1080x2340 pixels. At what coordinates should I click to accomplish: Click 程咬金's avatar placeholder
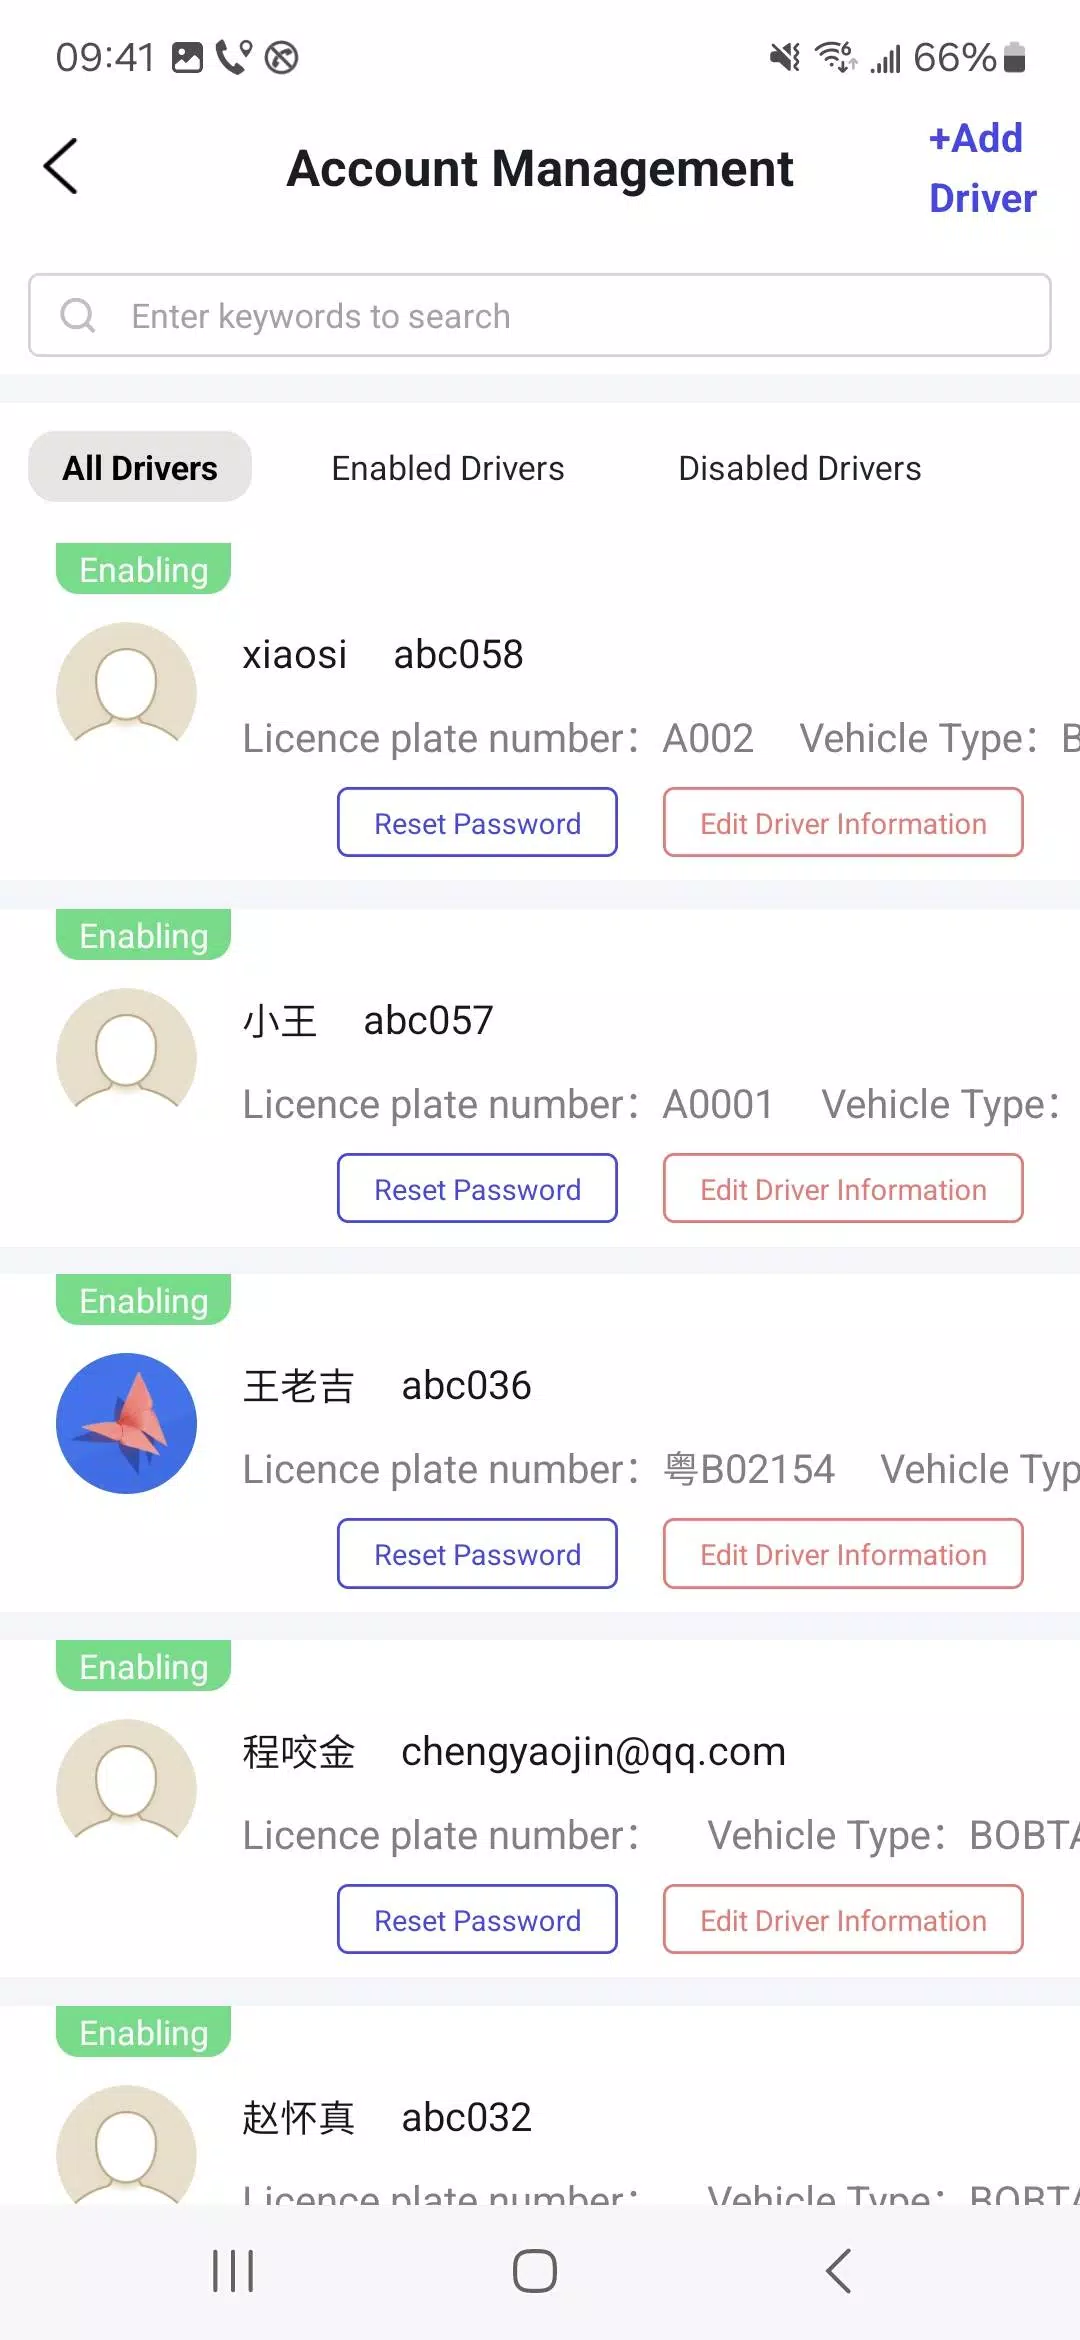click(x=126, y=1790)
